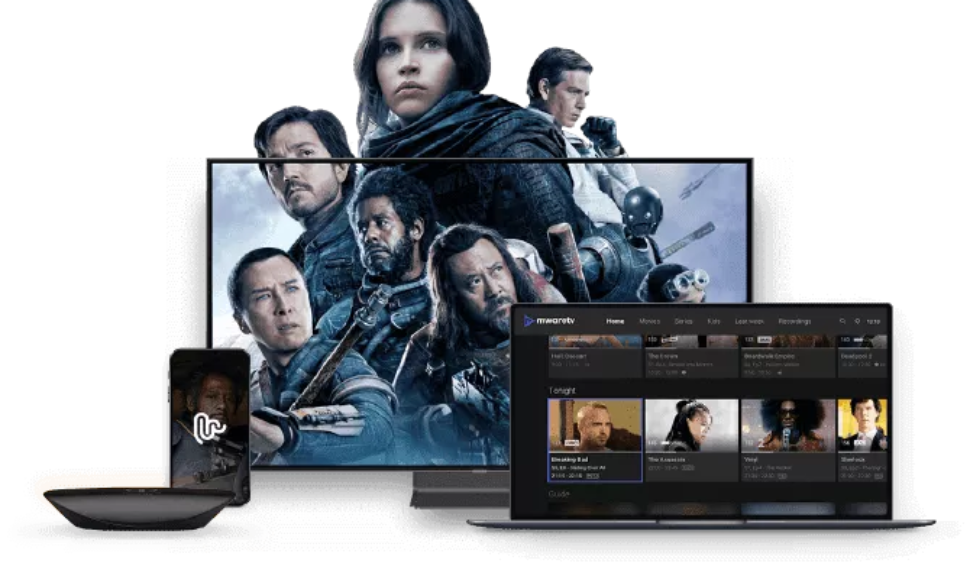Screen dimensions: 970x563
Task: Open search via the magnifier icon
Action: 842,321
